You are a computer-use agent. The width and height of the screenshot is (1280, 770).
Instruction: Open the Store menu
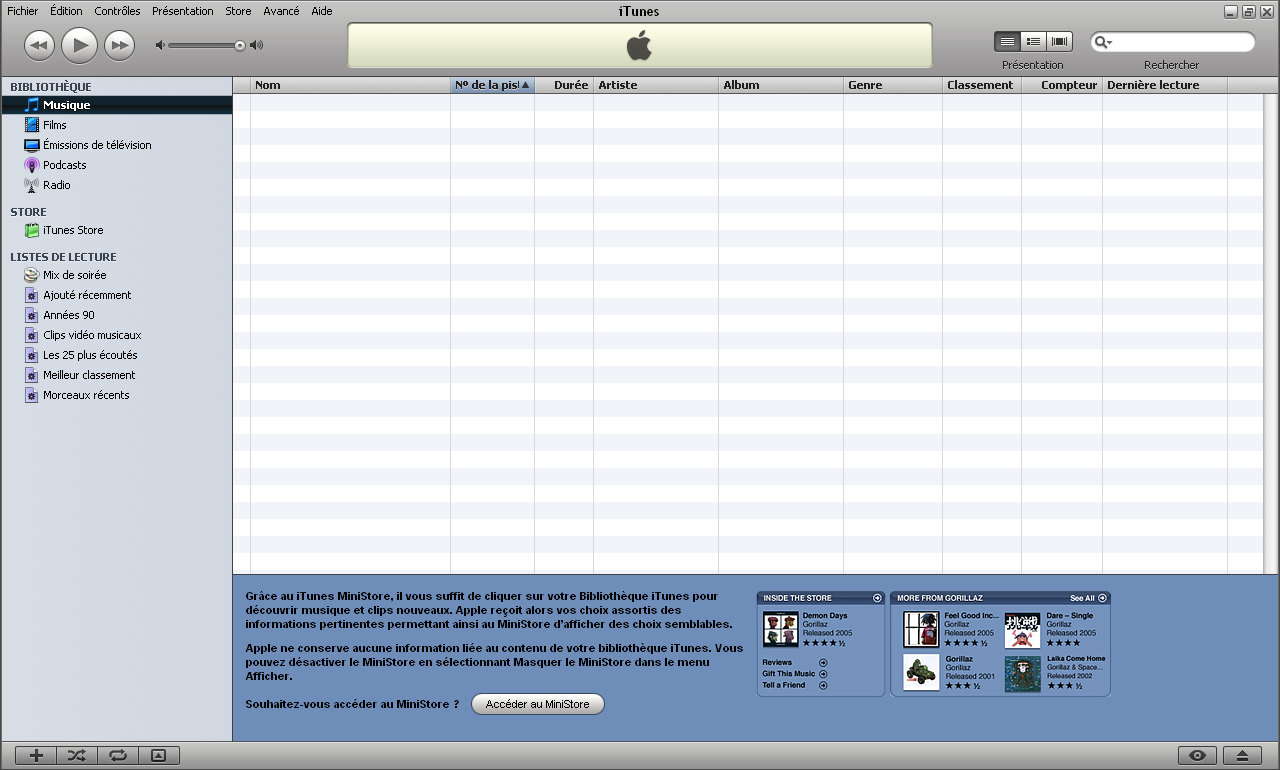(238, 11)
